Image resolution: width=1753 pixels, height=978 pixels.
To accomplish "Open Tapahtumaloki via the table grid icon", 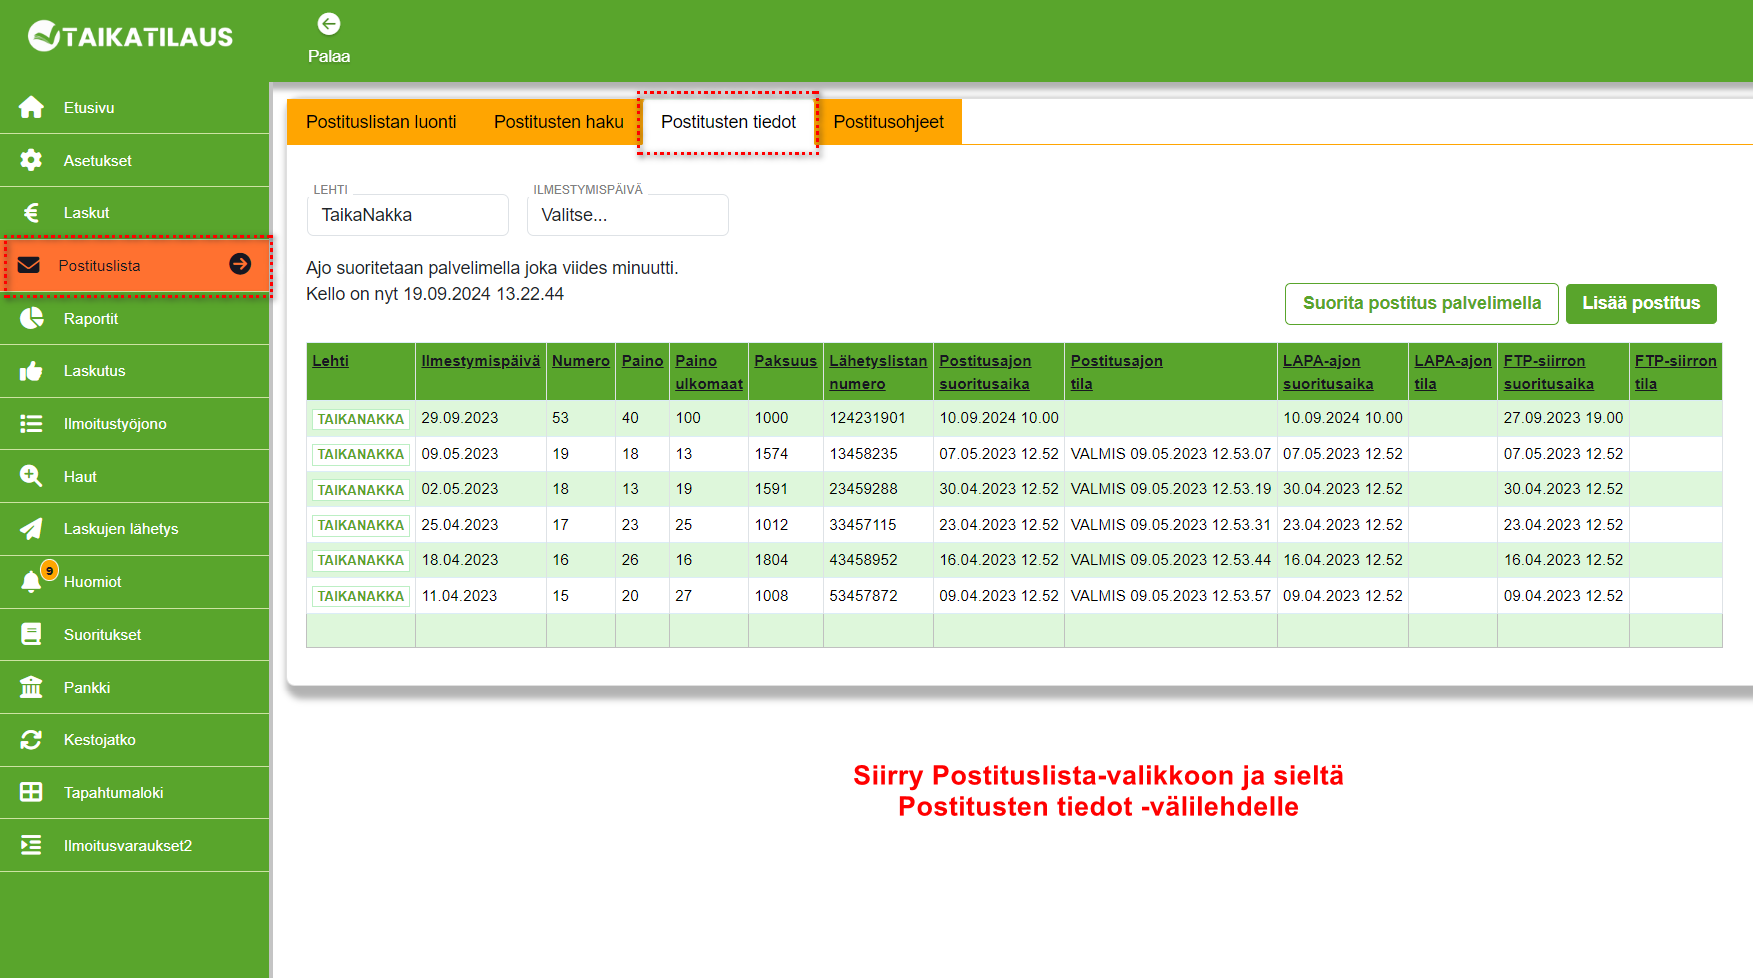I will (31, 792).
